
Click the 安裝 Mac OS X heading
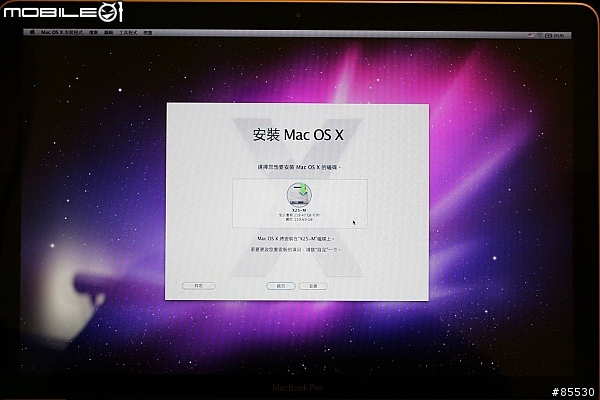[298, 135]
